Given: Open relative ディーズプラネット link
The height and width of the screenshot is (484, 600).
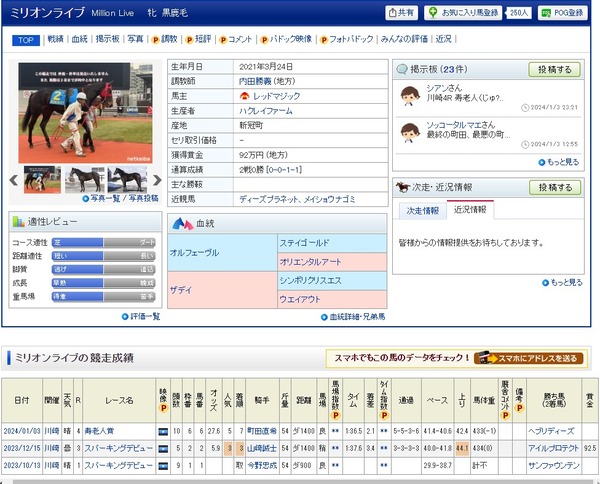Looking at the screenshot, I should 267,199.
